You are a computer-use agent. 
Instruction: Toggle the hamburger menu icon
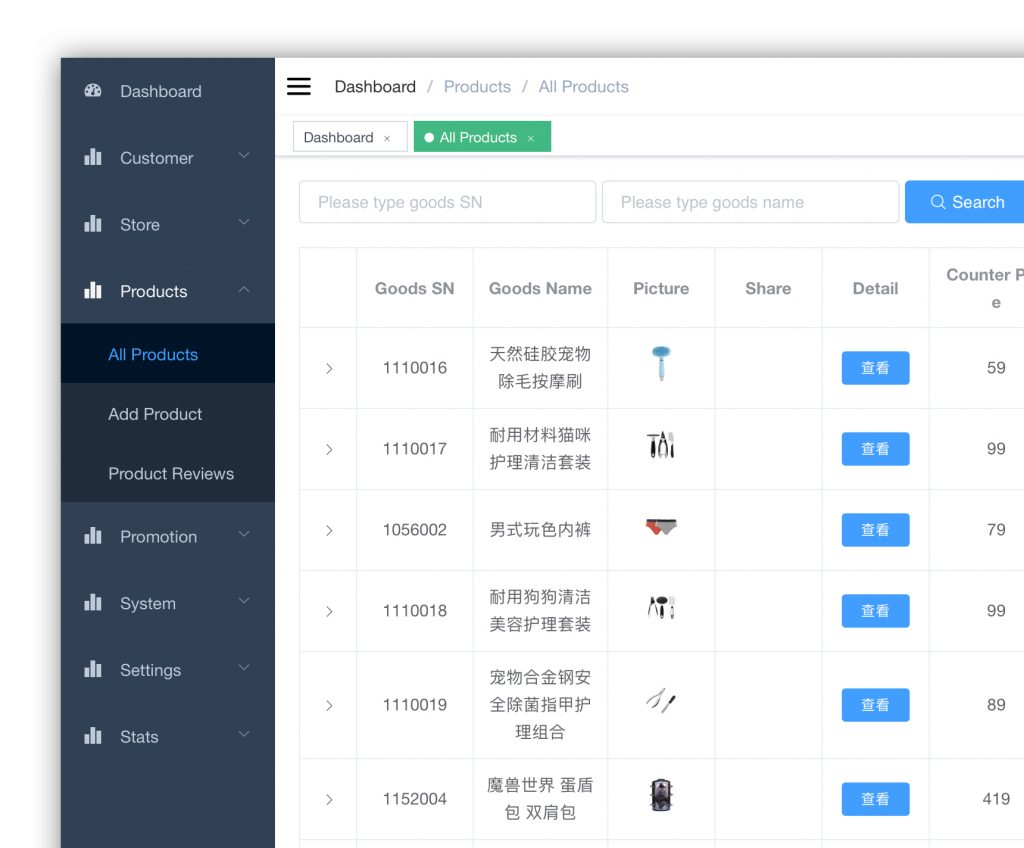[x=298, y=86]
